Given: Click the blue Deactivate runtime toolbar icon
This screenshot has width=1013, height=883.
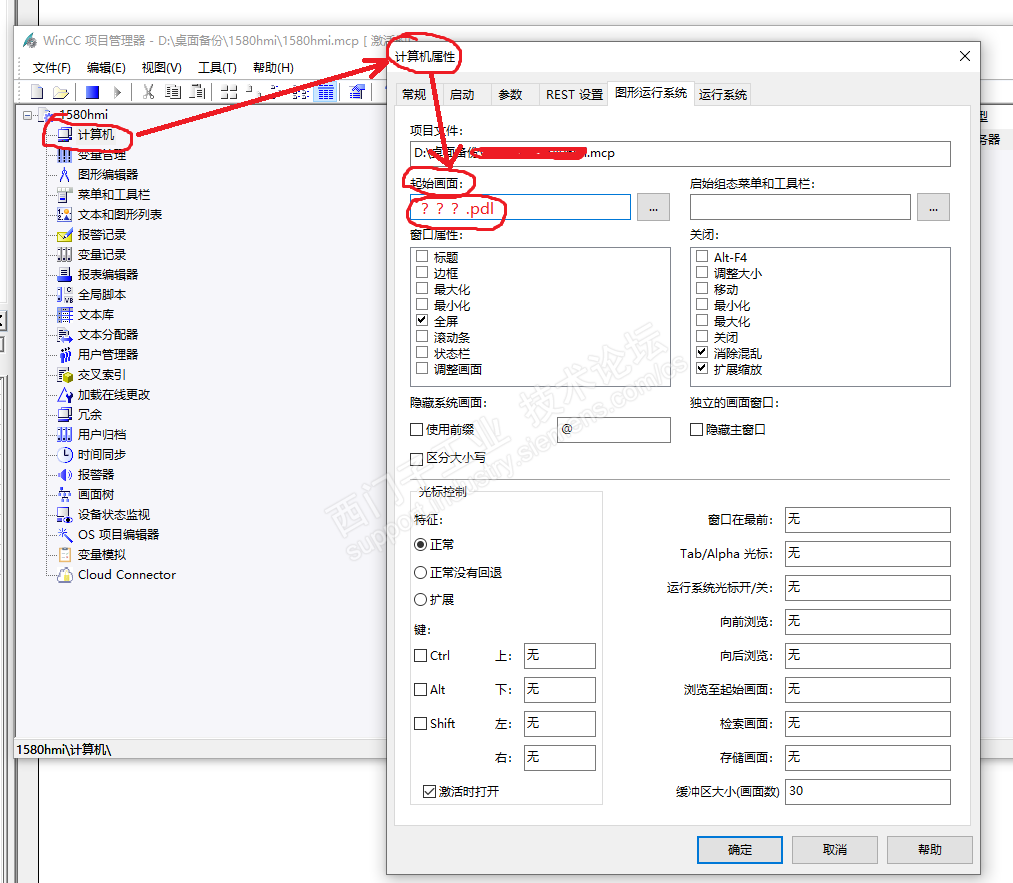Looking at the screenshot, I should coord(92,92).
